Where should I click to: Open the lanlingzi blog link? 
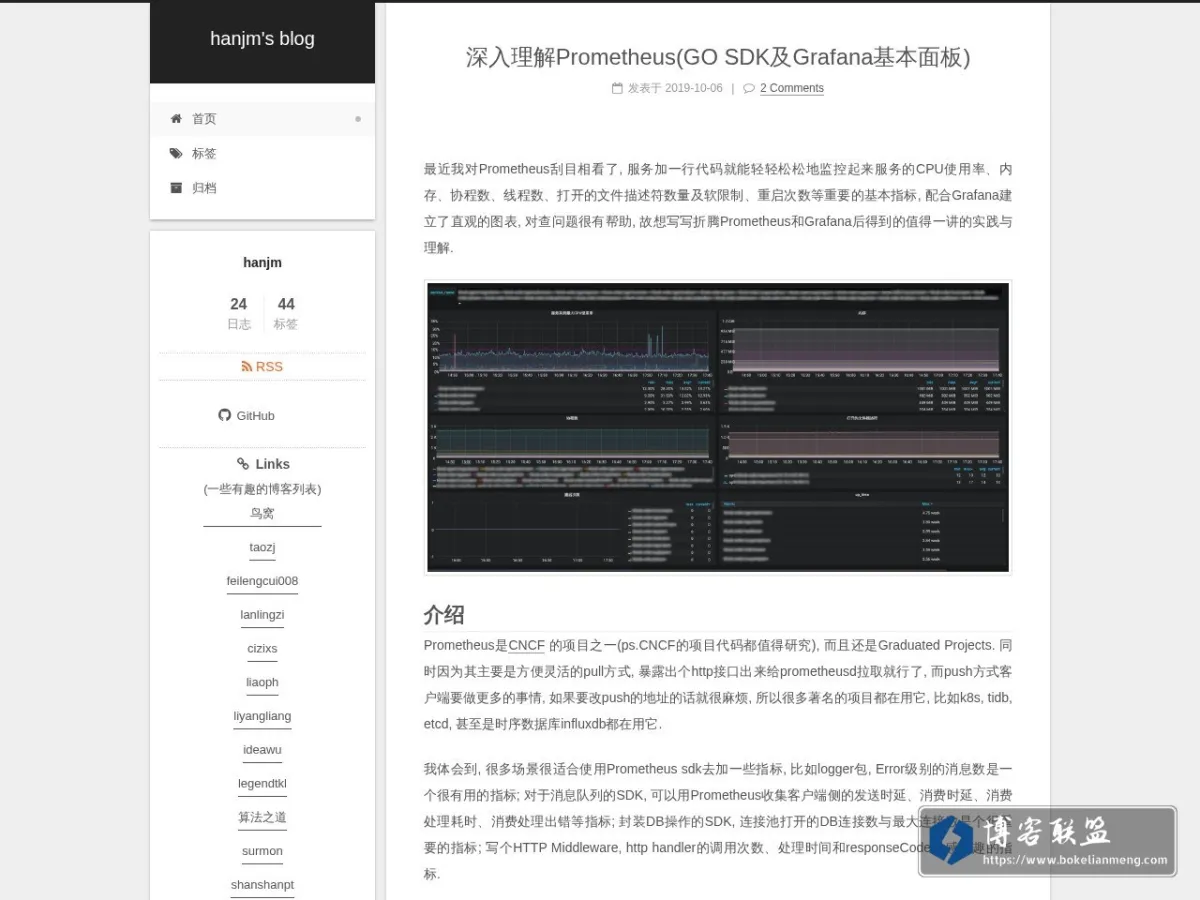pos(262,615)
